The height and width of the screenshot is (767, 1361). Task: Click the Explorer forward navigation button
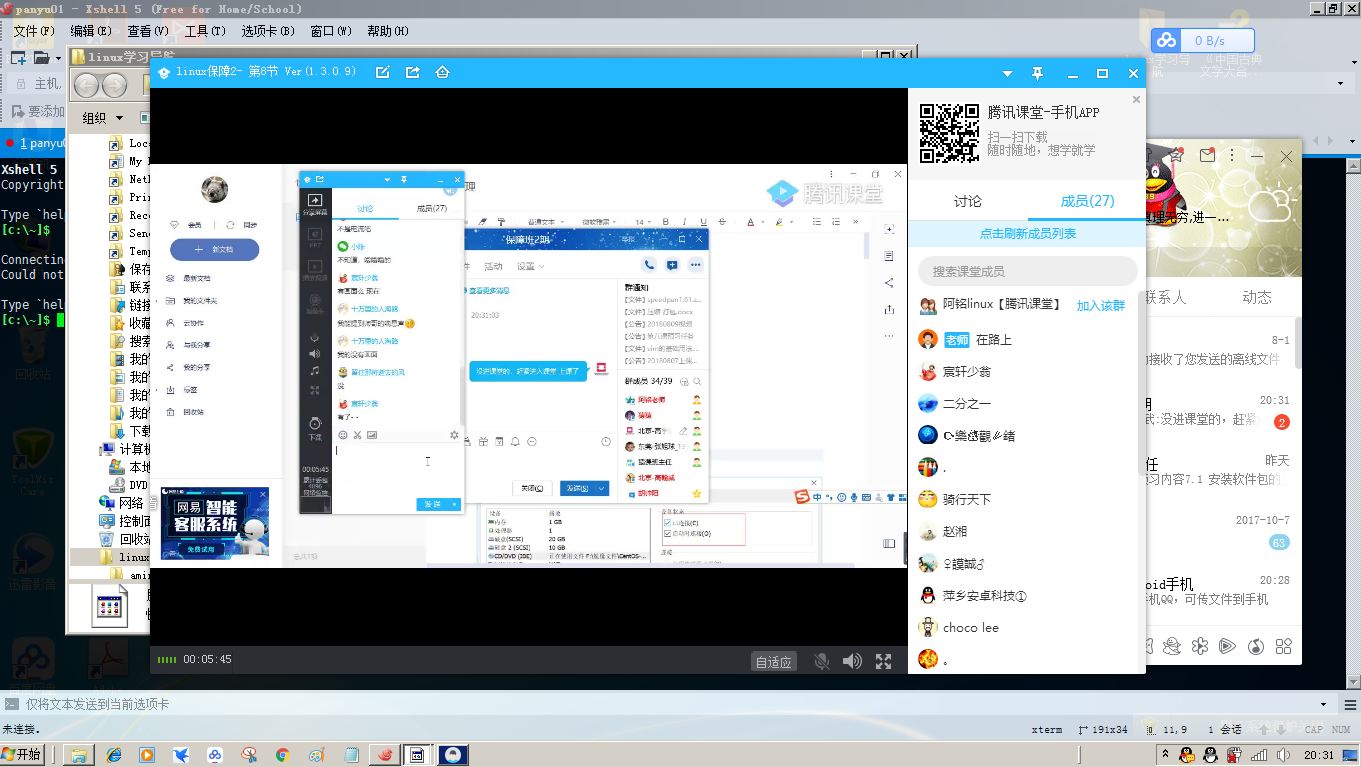tap(115, 85)
